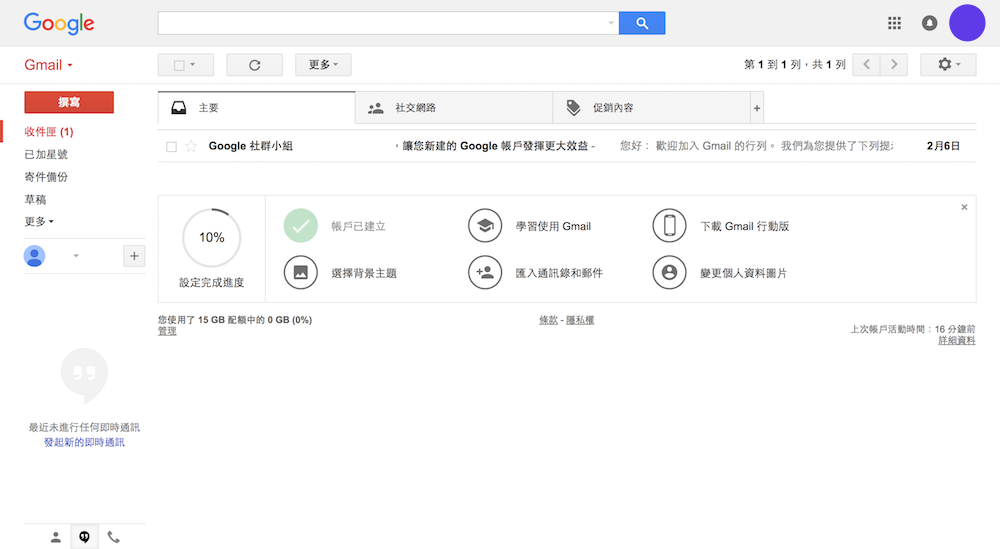Switch to the 促銷內容 tab
The height and width of the screenshot is (549, 1000).
pyautogui.click(x=650, y=108)
